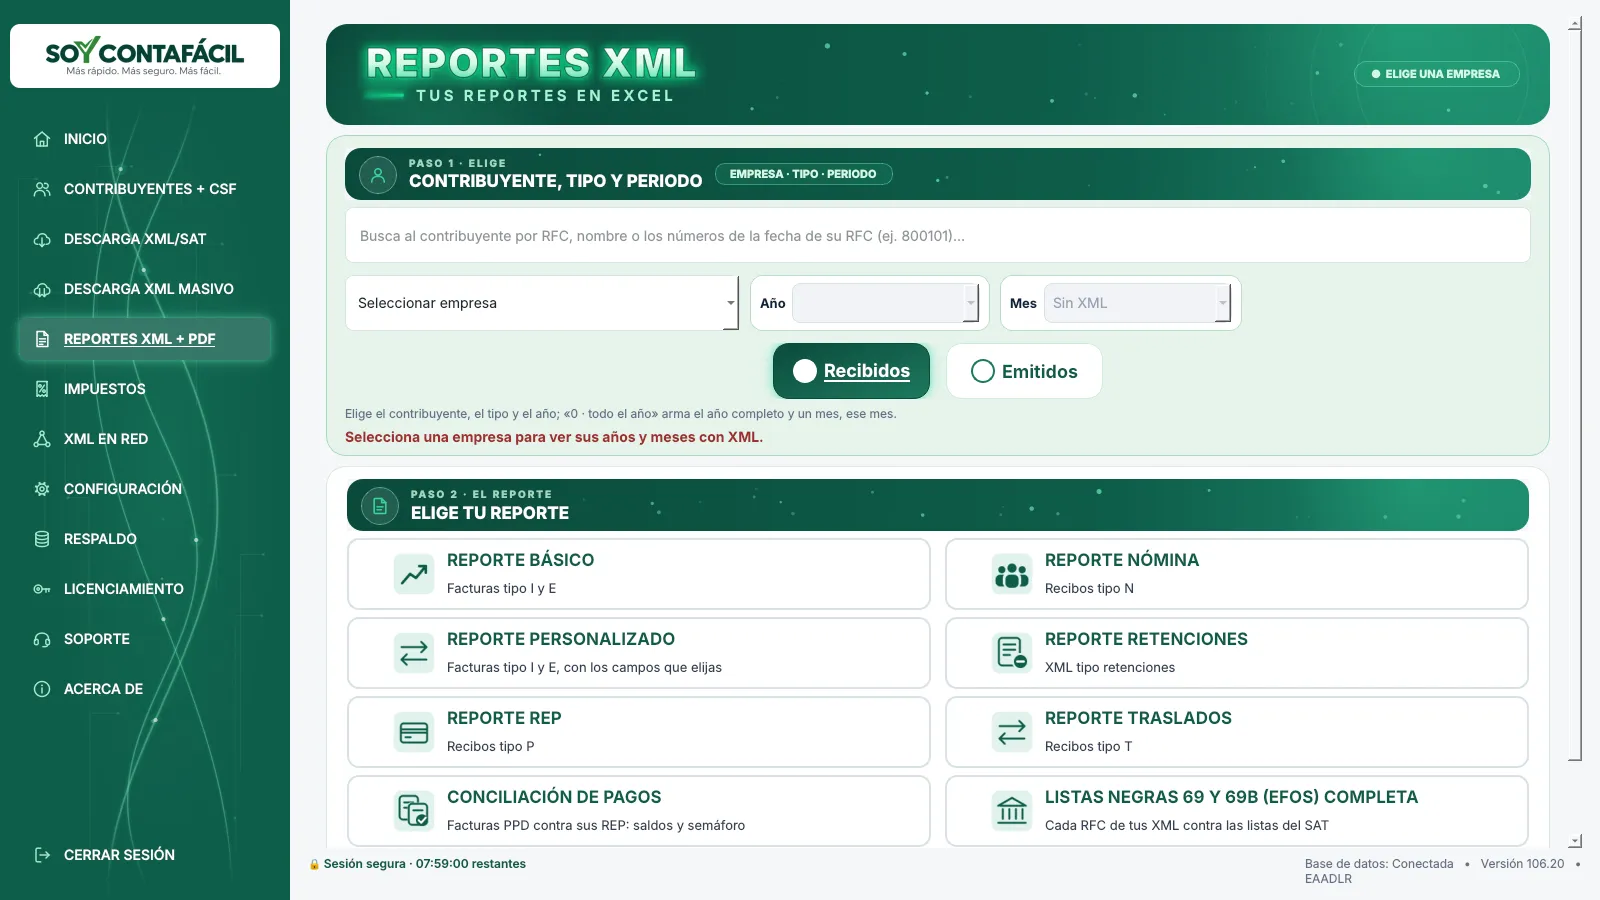The height and width of the screenshot is (900, 1600).
Task: Click the Reporte REP card icon
Action: 414,732
